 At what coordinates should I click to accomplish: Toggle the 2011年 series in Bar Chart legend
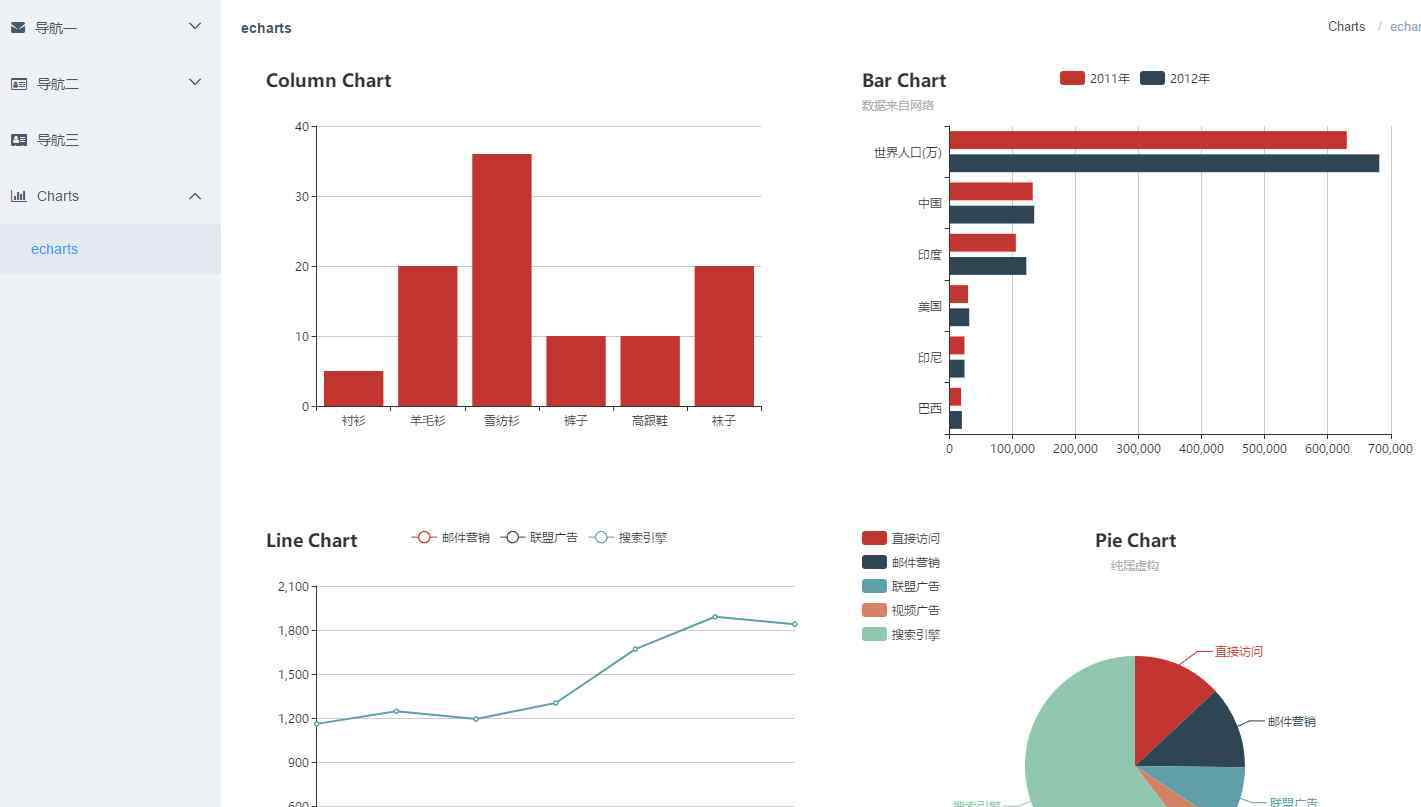point(1094,78)
